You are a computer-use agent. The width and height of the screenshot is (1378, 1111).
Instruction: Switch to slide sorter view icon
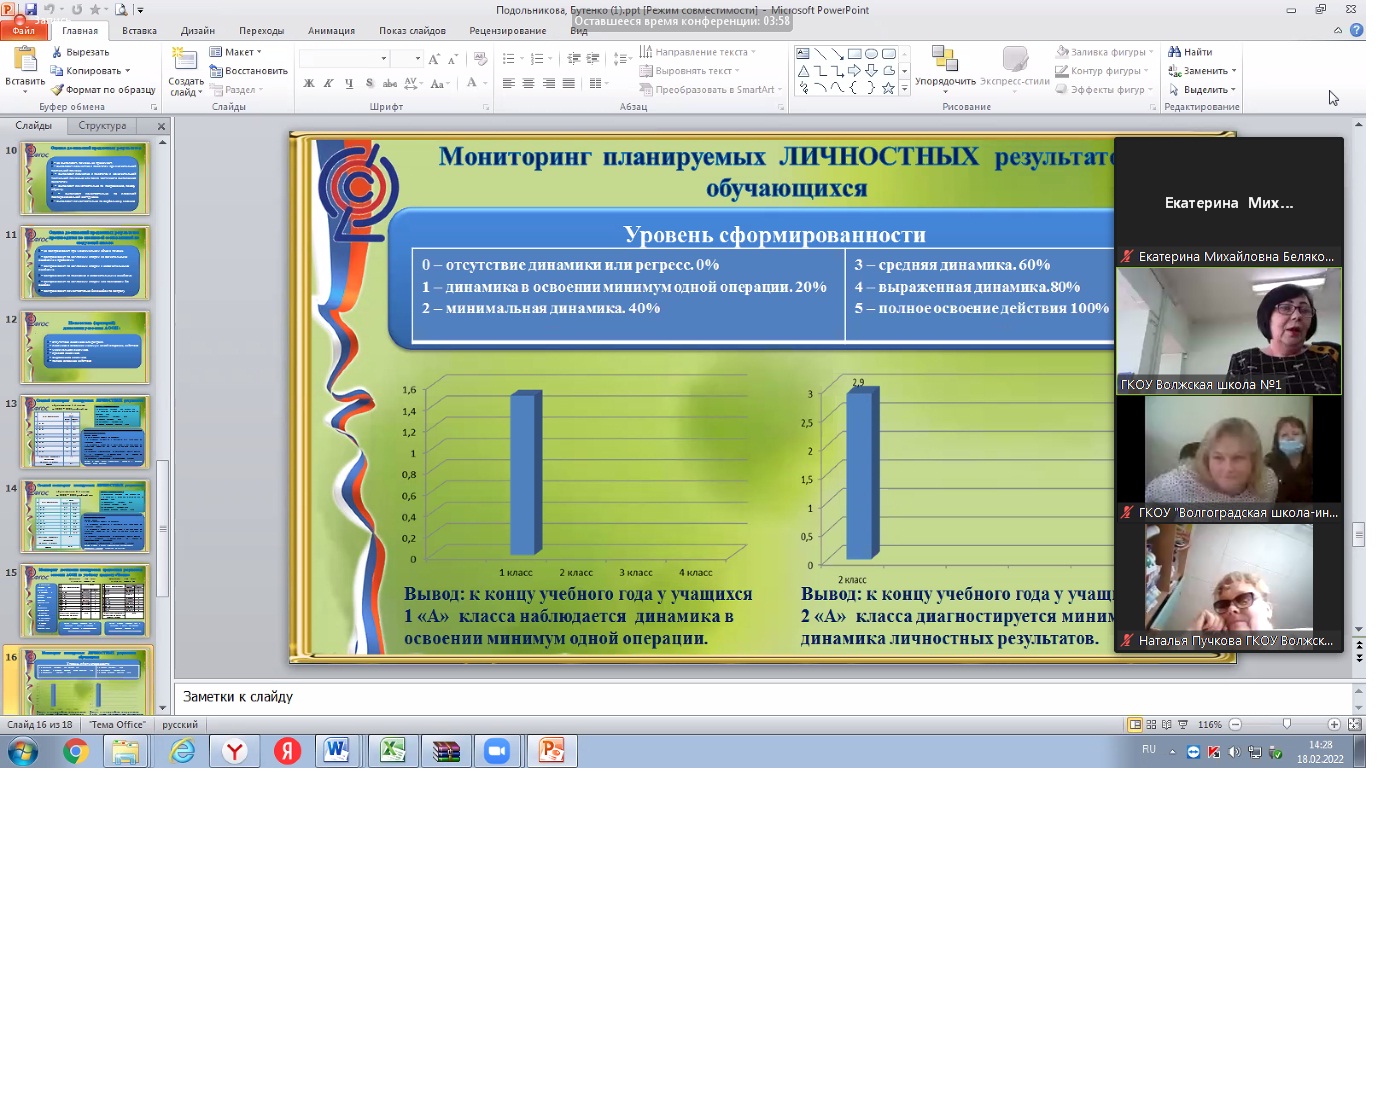click(1151, 725)
